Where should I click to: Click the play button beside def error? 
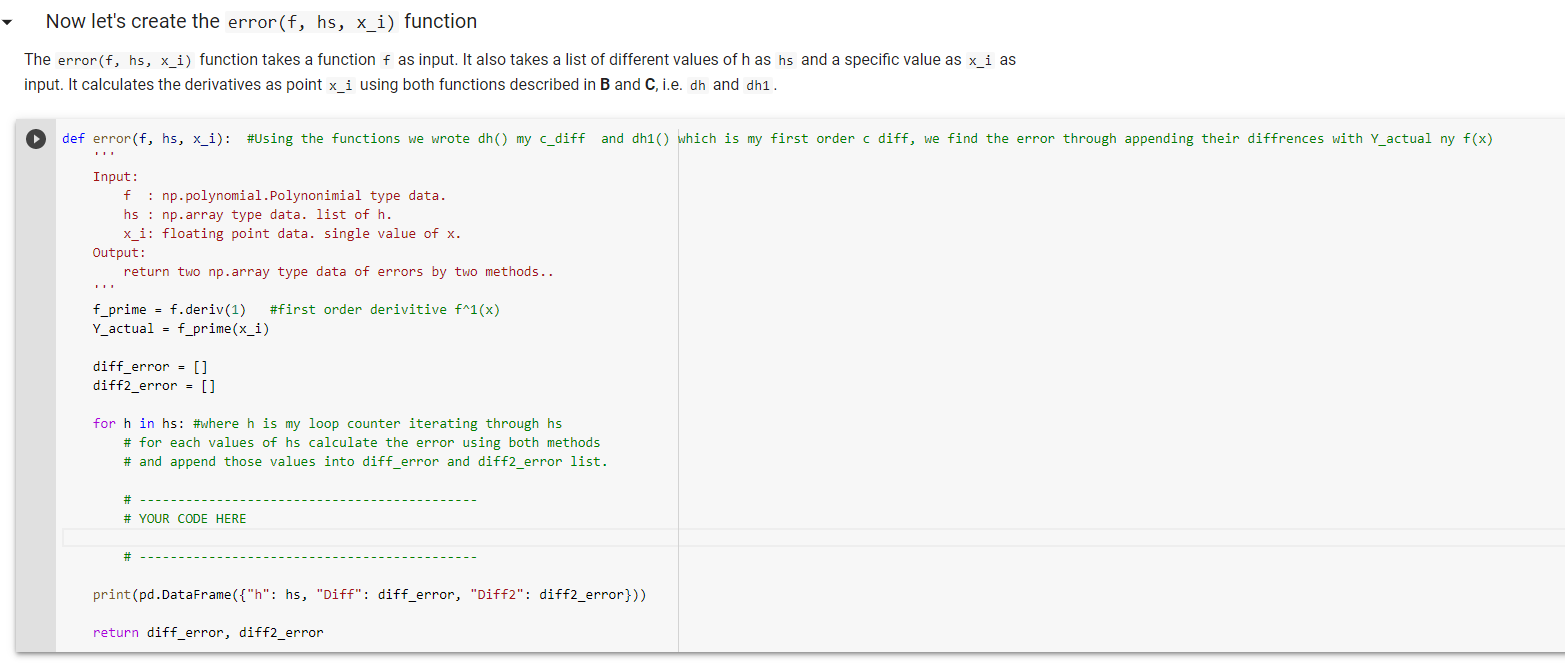36,139
